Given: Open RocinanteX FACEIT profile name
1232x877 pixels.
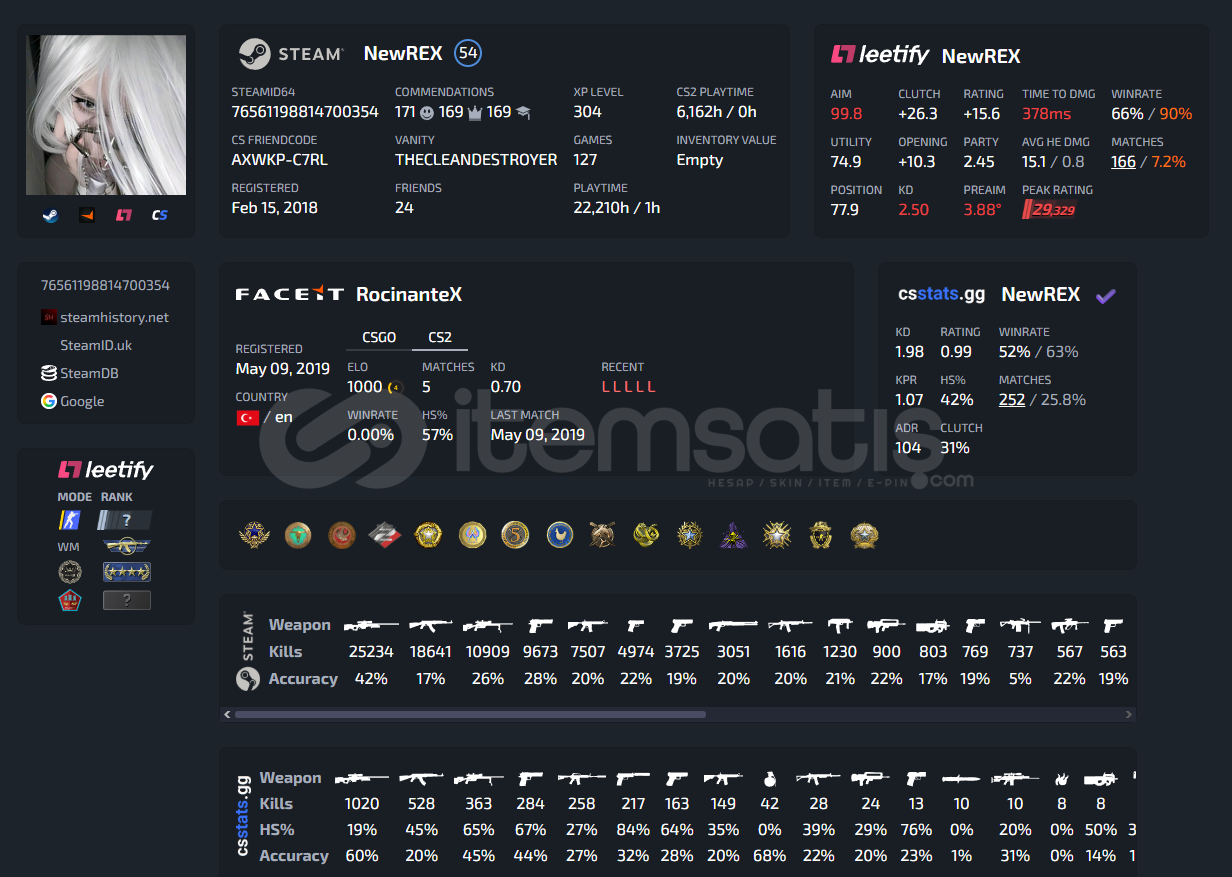Looking at the screenshot, I should 409,294.
